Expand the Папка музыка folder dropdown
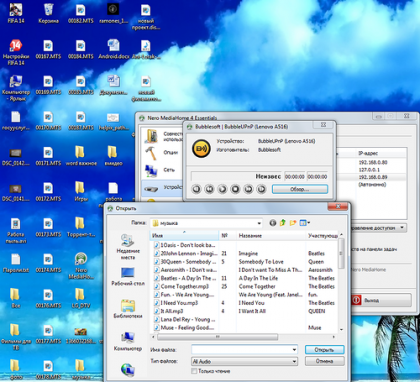This screenshot has height=382, width=420. [259, 223]
